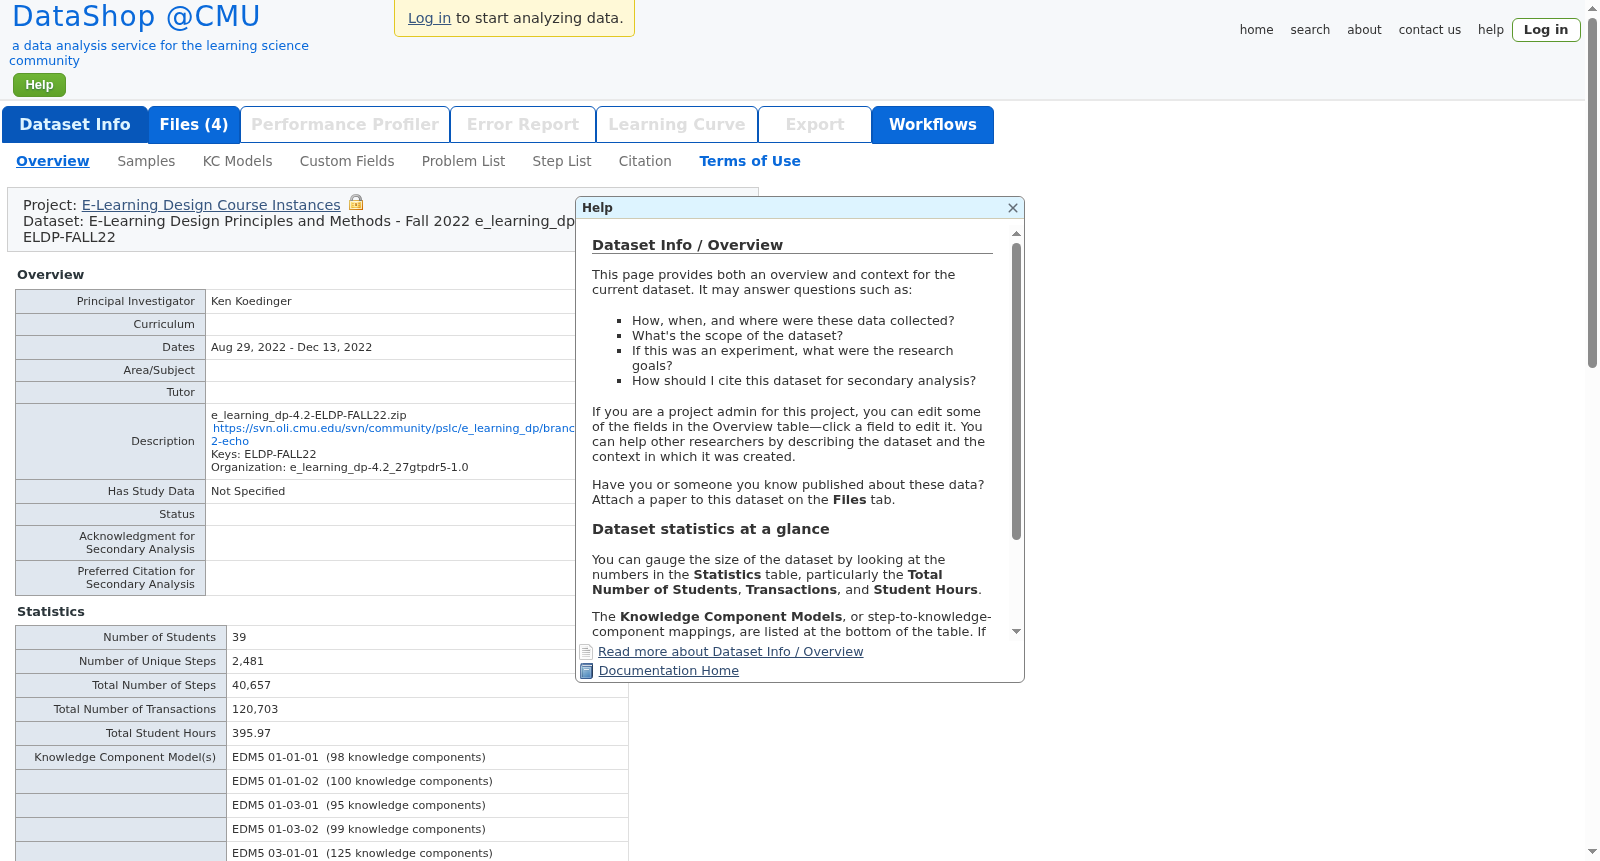Open the Step List subtab
The width and height of the screenshot is (1600, 861).
[x=562, y=161]
